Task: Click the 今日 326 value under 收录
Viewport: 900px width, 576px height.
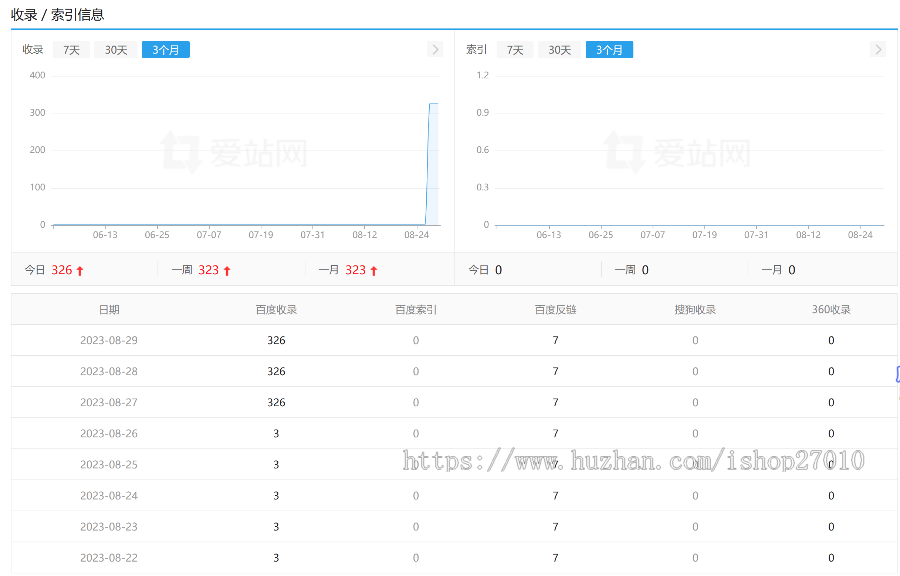Action: tap(62, 270)
